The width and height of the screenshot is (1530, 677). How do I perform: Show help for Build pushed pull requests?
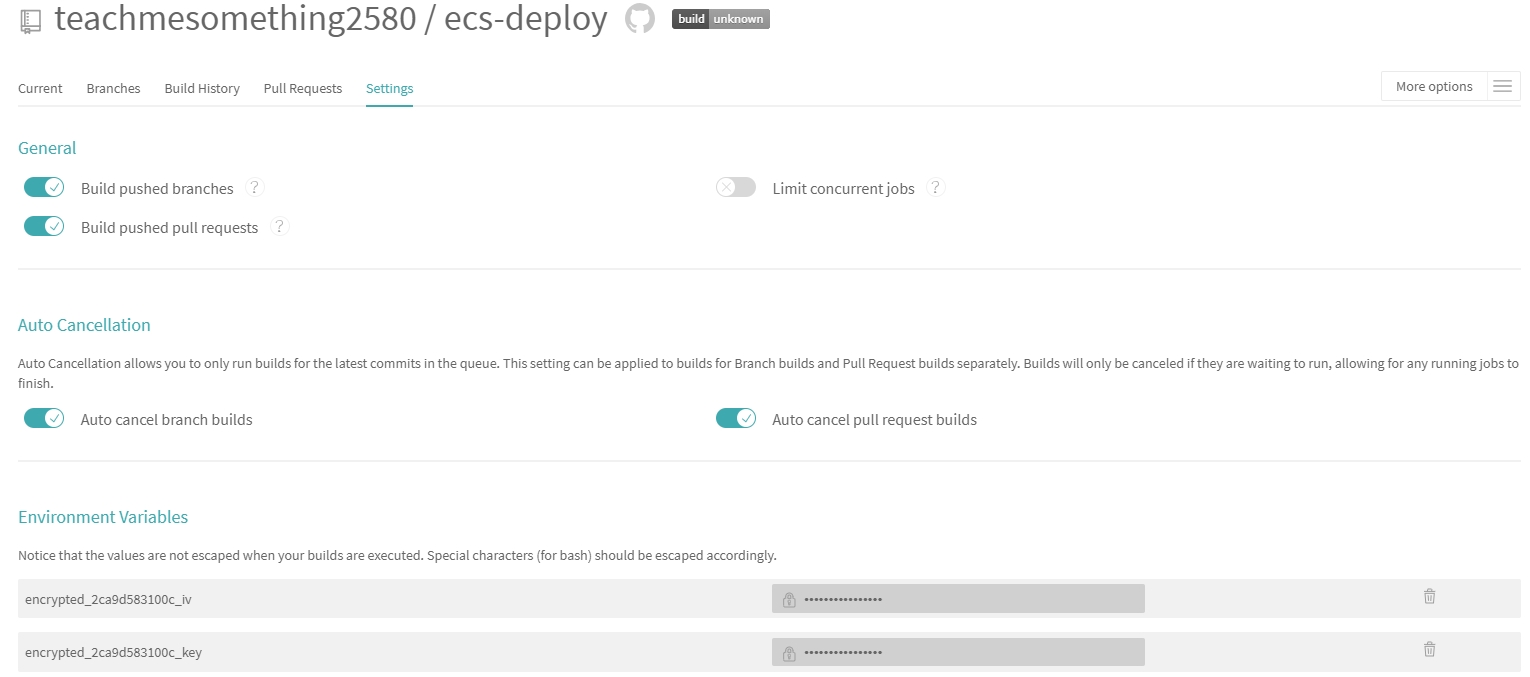pos(280,226)
